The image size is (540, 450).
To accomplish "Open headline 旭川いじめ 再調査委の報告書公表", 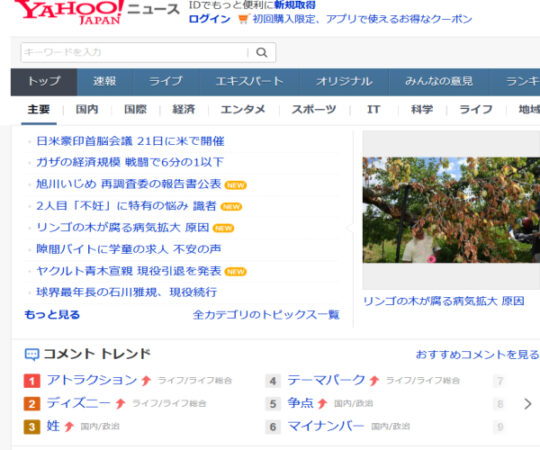I will (128, 184).
